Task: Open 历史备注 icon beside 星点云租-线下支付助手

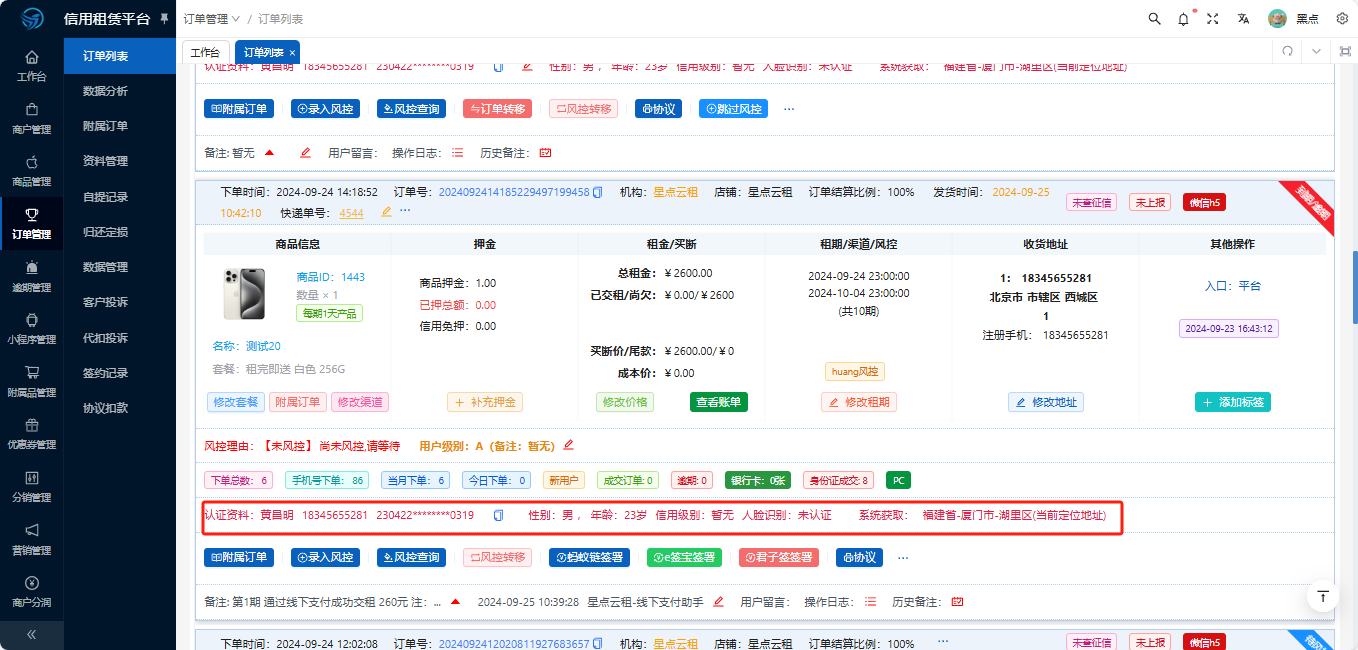Action: point(957,602)
